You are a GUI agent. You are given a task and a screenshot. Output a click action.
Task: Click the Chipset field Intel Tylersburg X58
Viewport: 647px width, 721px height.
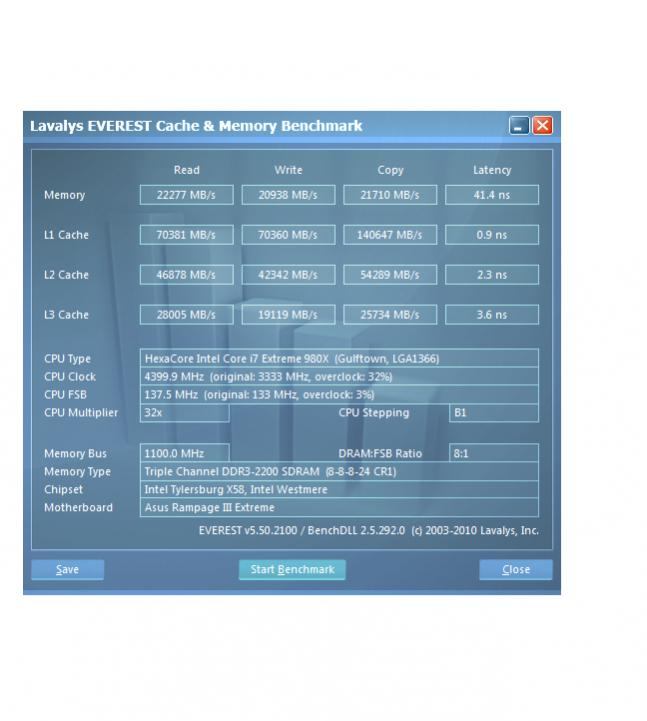coord(339,489)
